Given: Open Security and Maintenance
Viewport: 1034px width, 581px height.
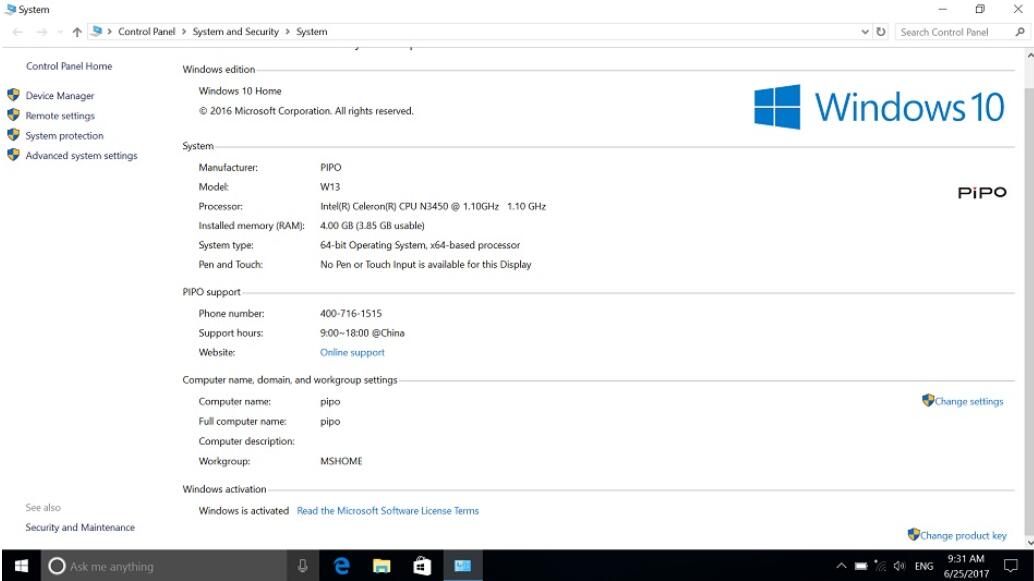Looking at the screenshot, I should tap(80, 527).
